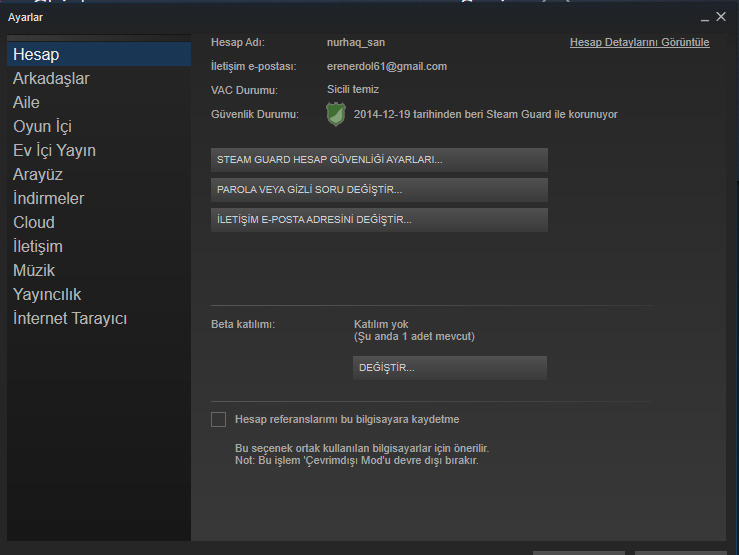The image size is (739, 555).
Task: Click the beta katılımı Değiştir button
Action: pos(450,367)
